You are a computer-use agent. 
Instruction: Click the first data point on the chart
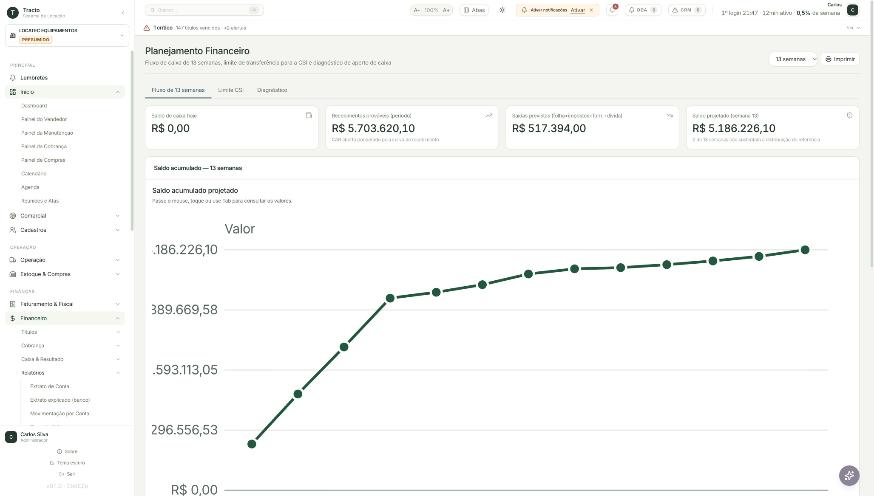coord(251,444)
